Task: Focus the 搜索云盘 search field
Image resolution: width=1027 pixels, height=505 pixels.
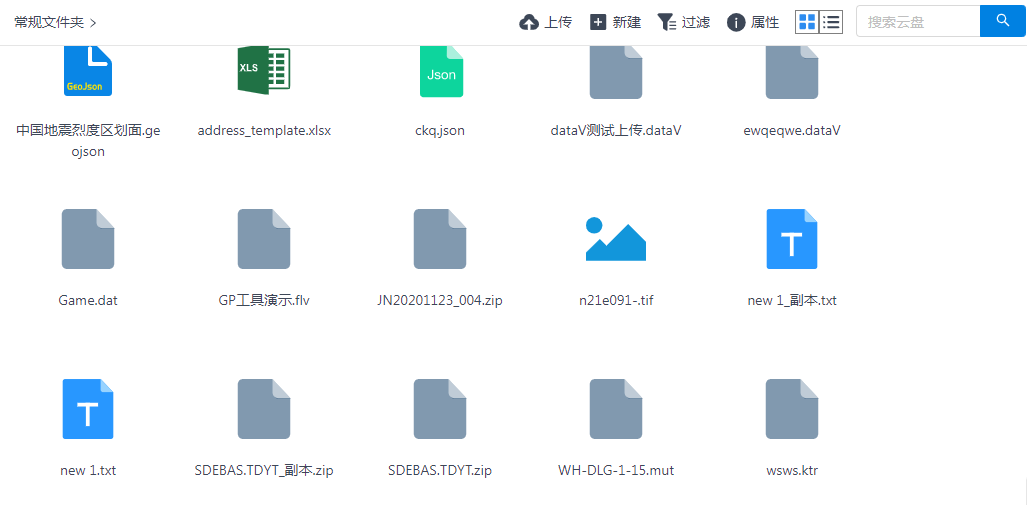Action: pos(918,22)
